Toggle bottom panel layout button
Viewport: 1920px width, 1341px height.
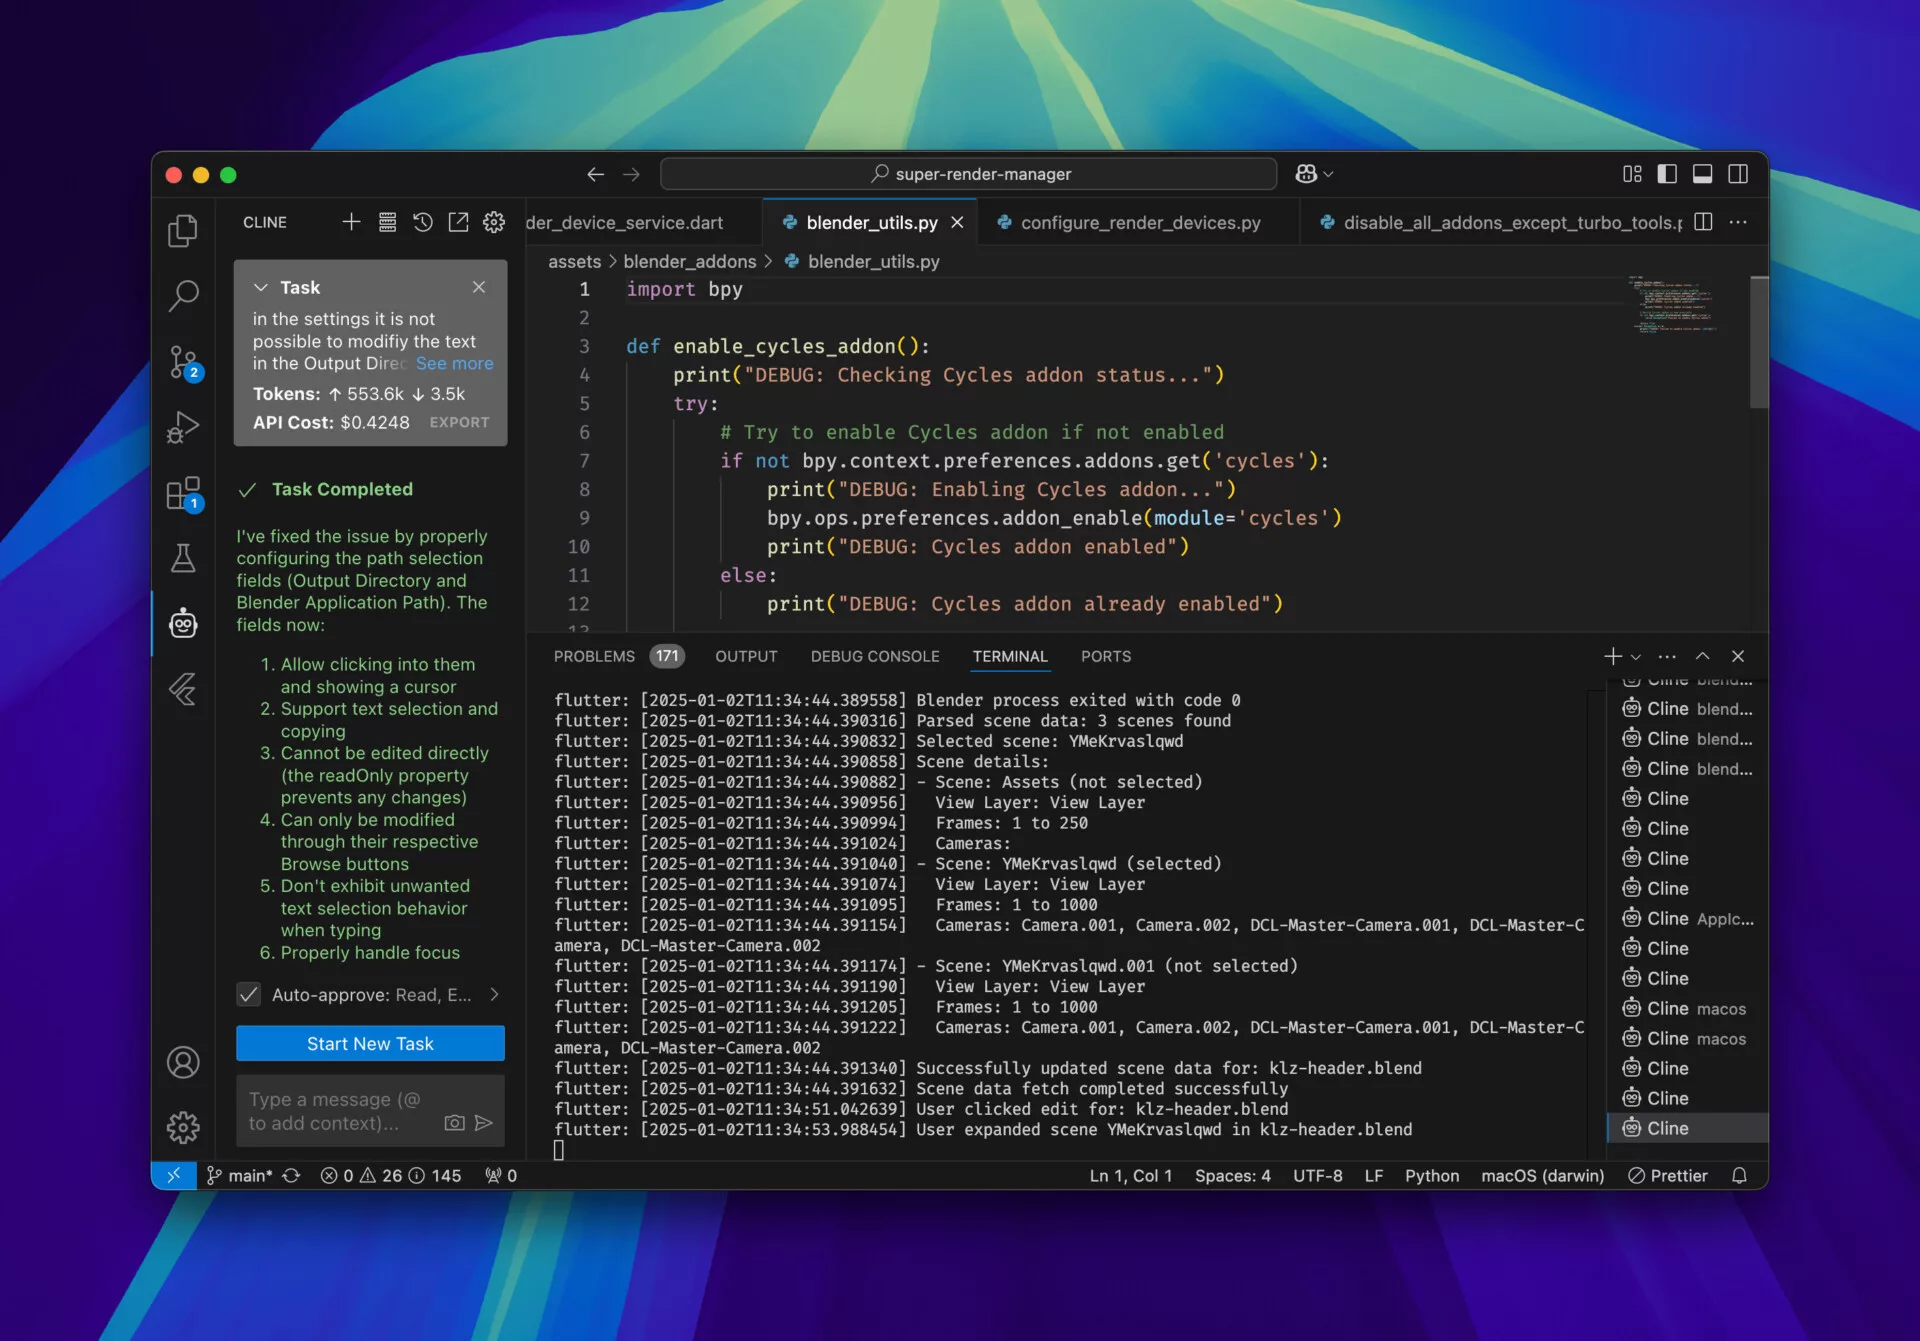click(1702, 174)
